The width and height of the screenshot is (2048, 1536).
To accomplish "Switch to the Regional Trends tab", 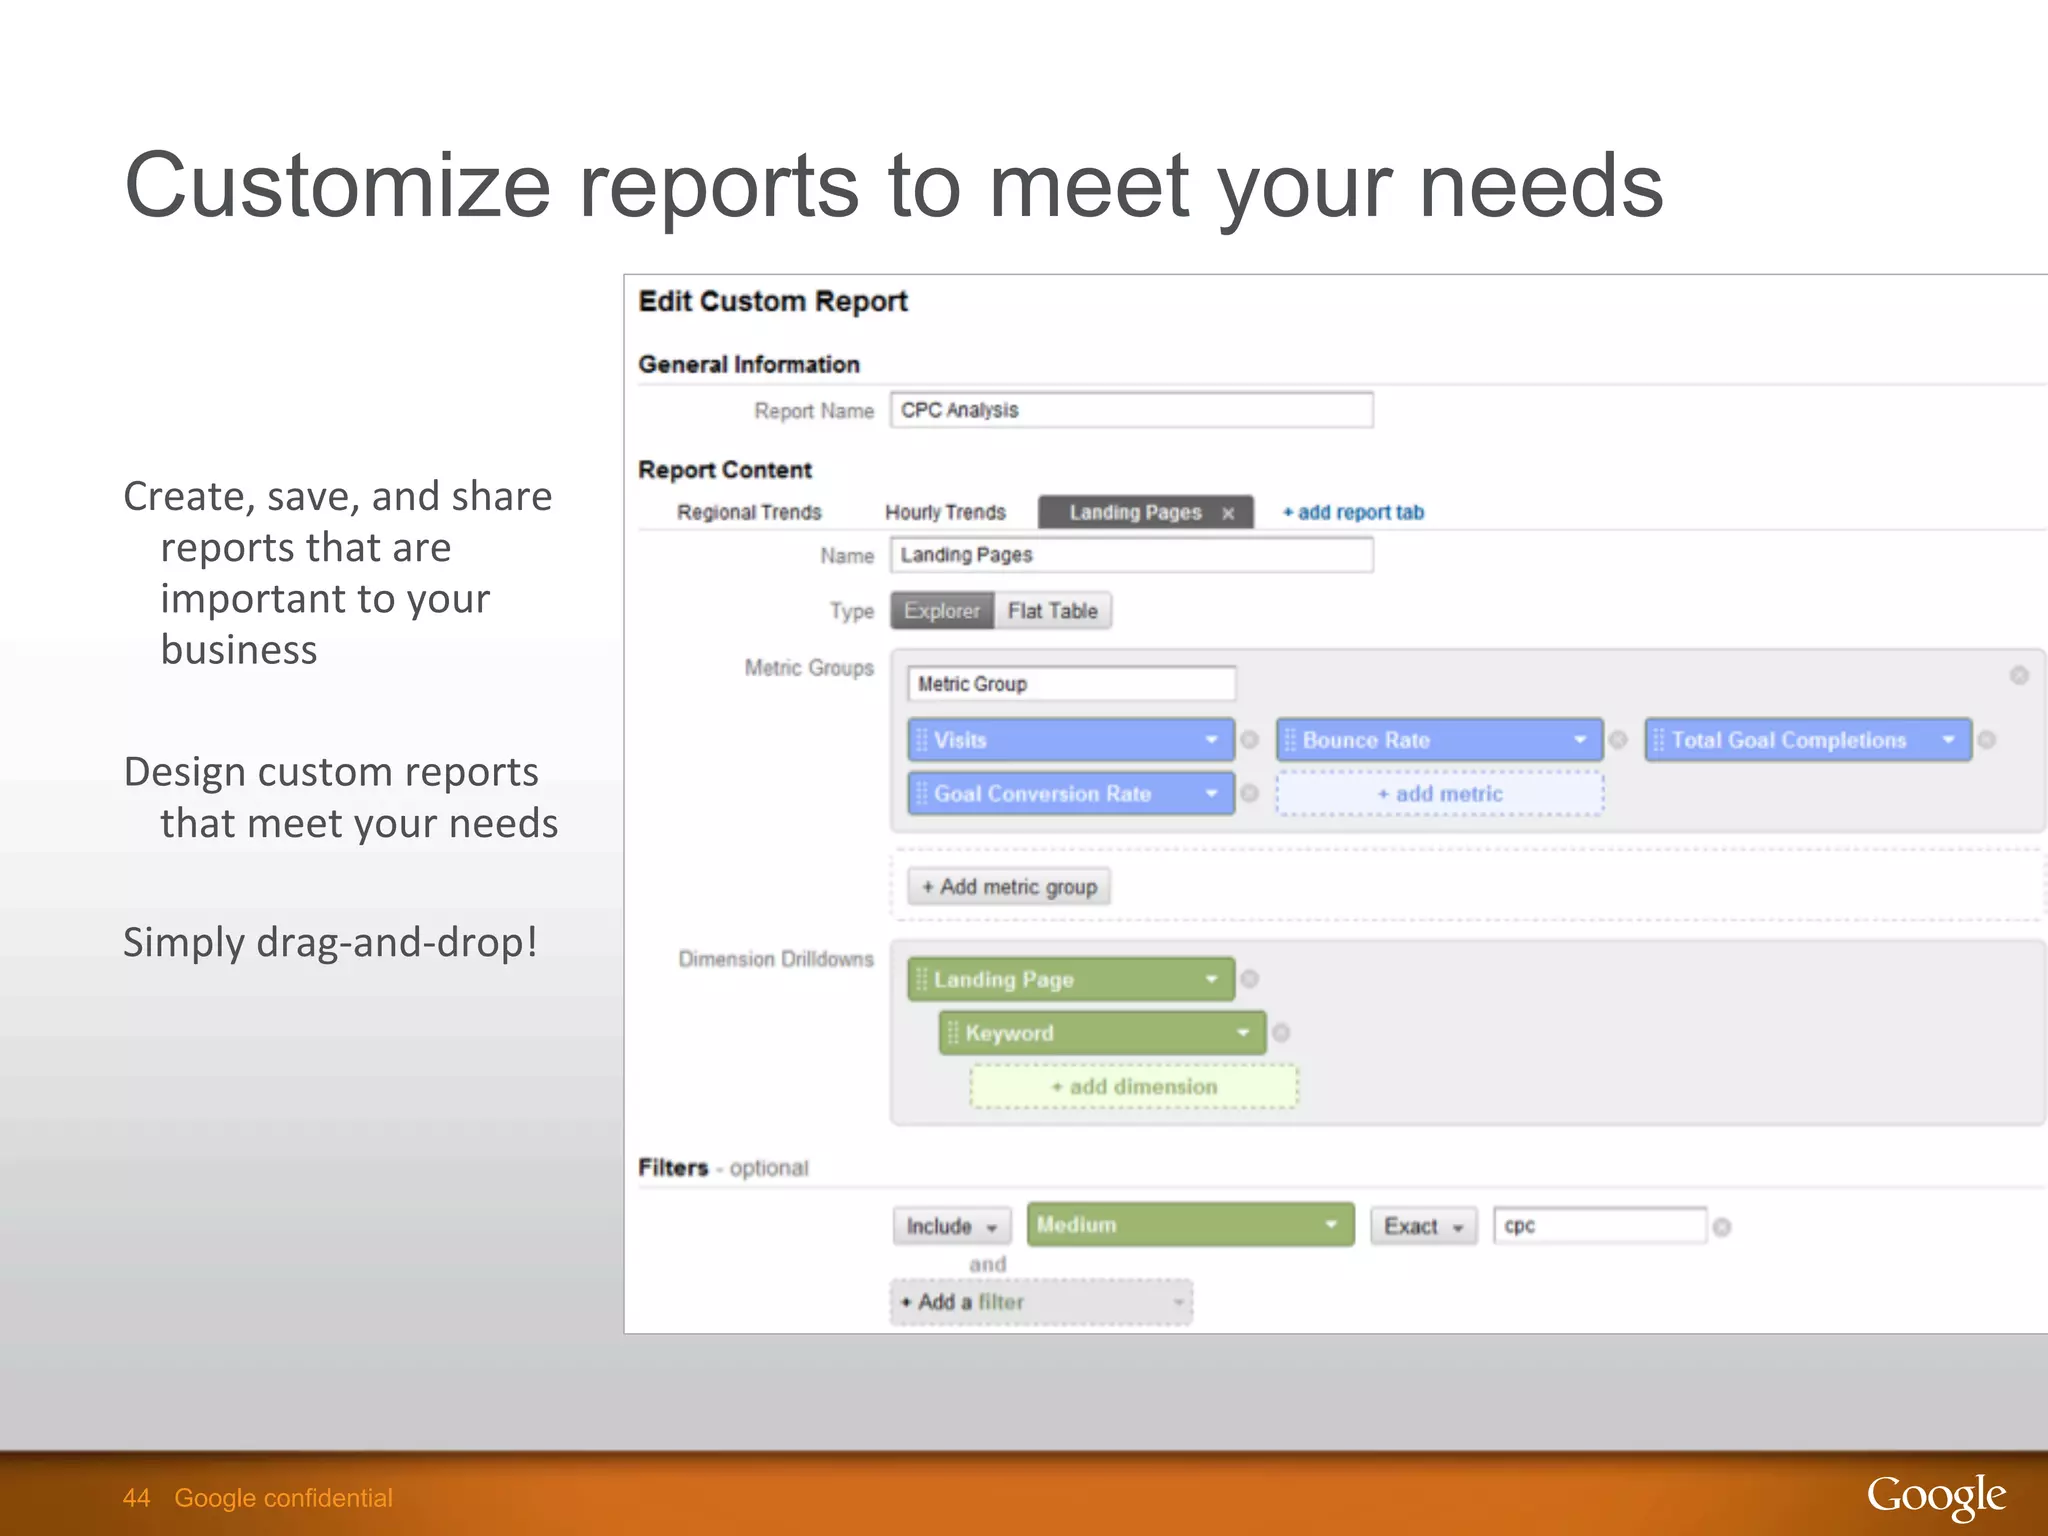I will [x=749, y=512].
